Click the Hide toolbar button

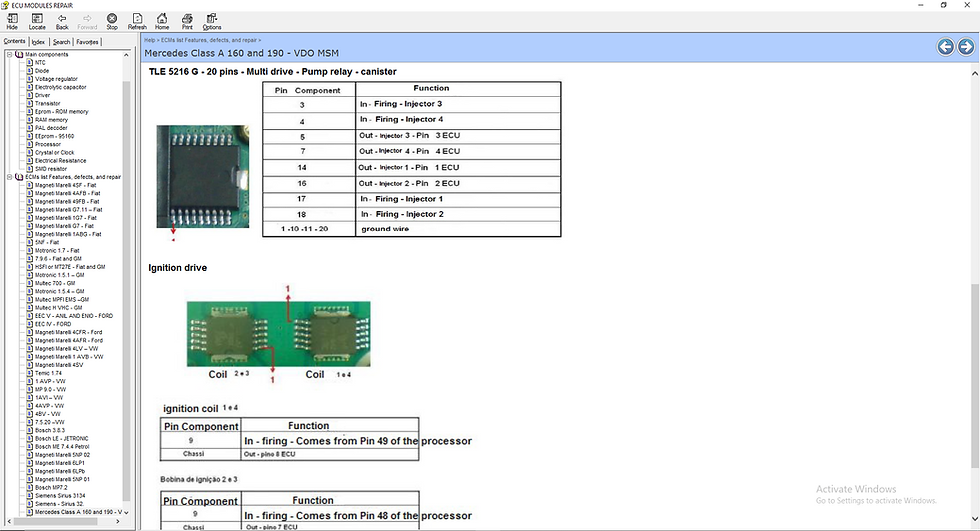(x=12, y=21)
